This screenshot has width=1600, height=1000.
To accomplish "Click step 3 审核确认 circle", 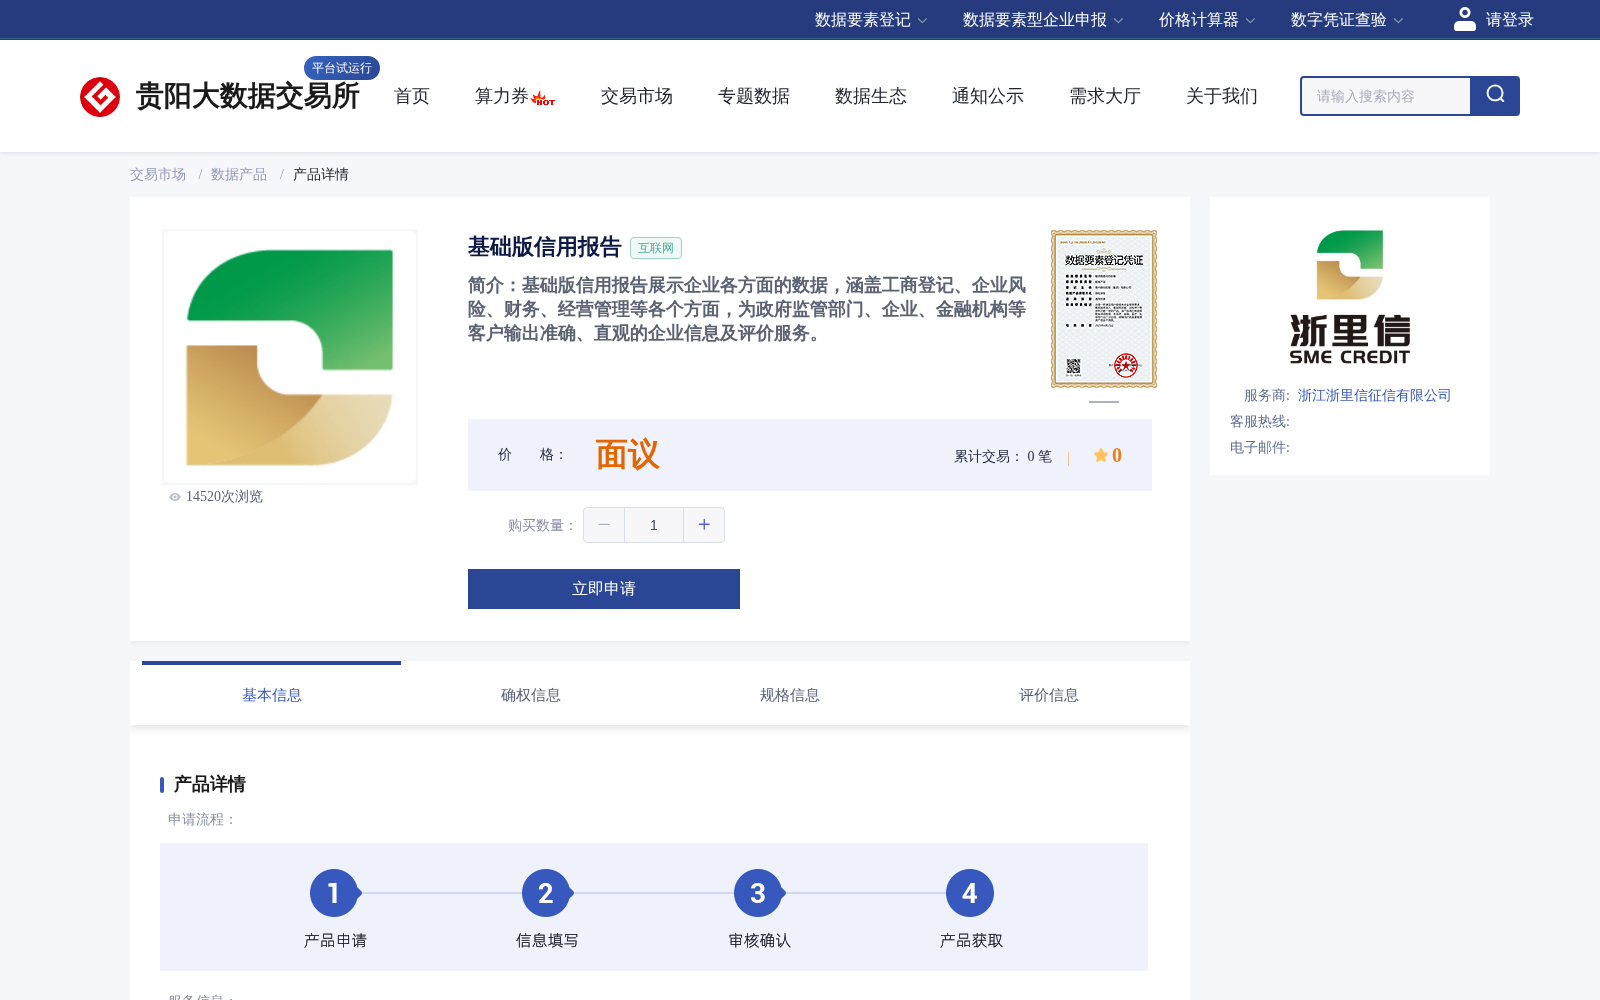I will pos(758,893).
